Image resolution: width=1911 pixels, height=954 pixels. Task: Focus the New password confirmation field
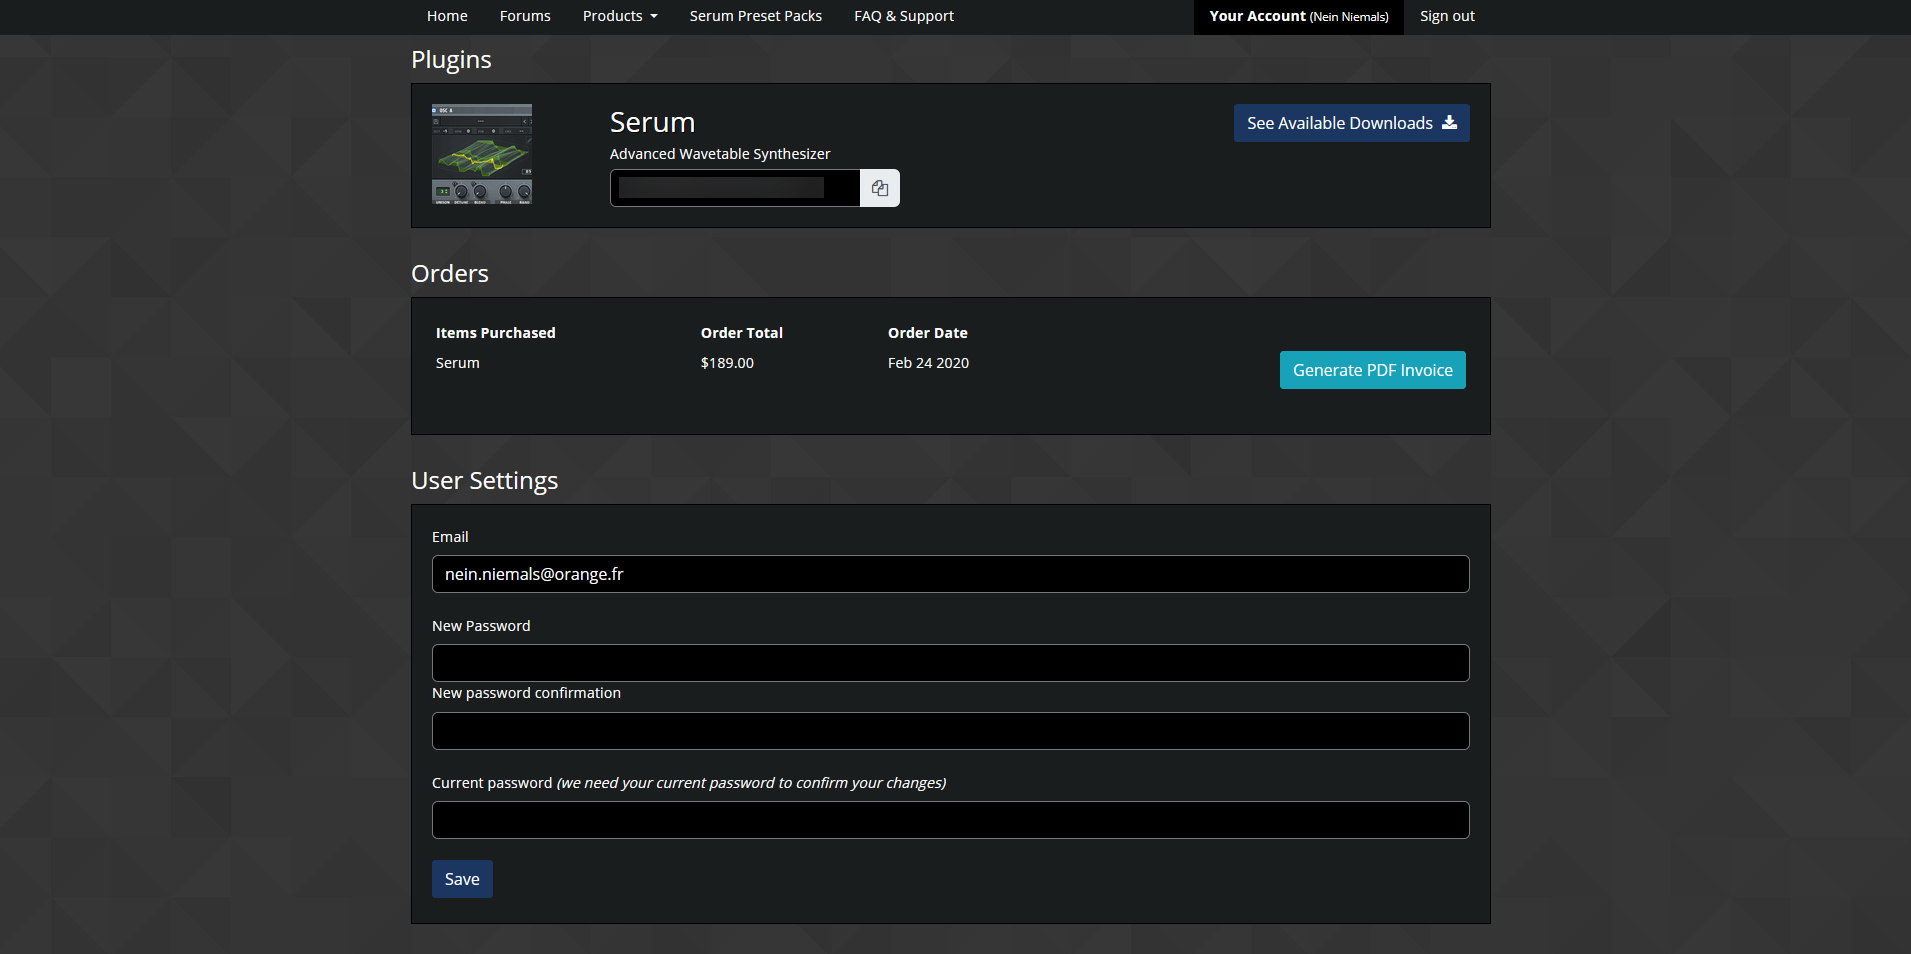tap(951, 731)
